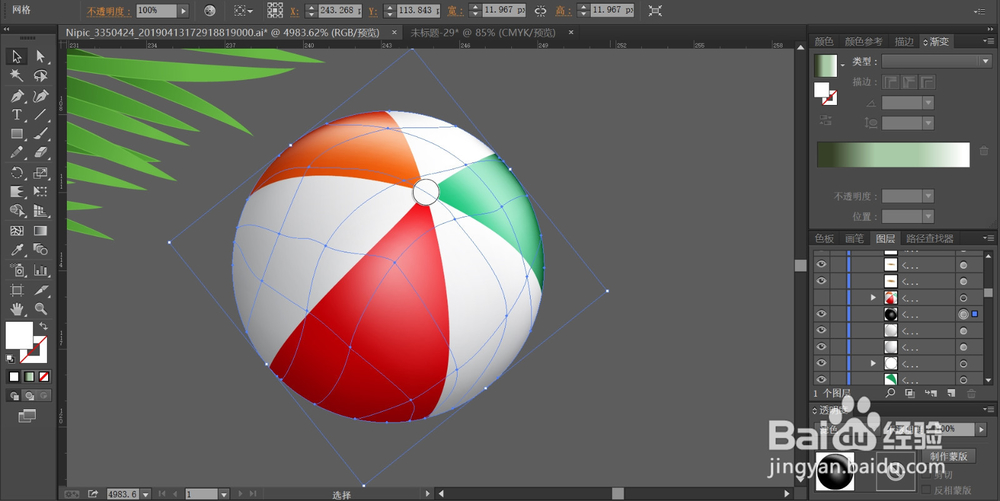Expand the beach ball group layer
This screenshot has width=1000, height=501.
873,298
